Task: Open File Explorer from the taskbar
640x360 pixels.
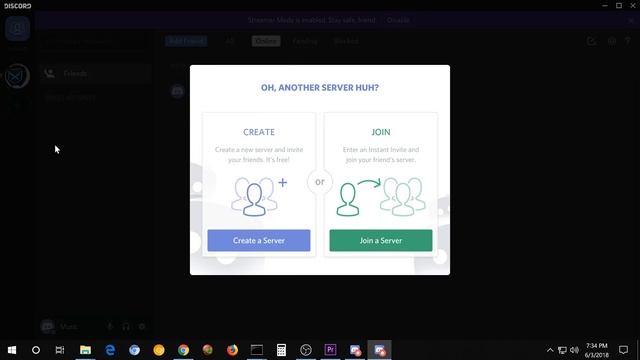Action: coord(85,350)
